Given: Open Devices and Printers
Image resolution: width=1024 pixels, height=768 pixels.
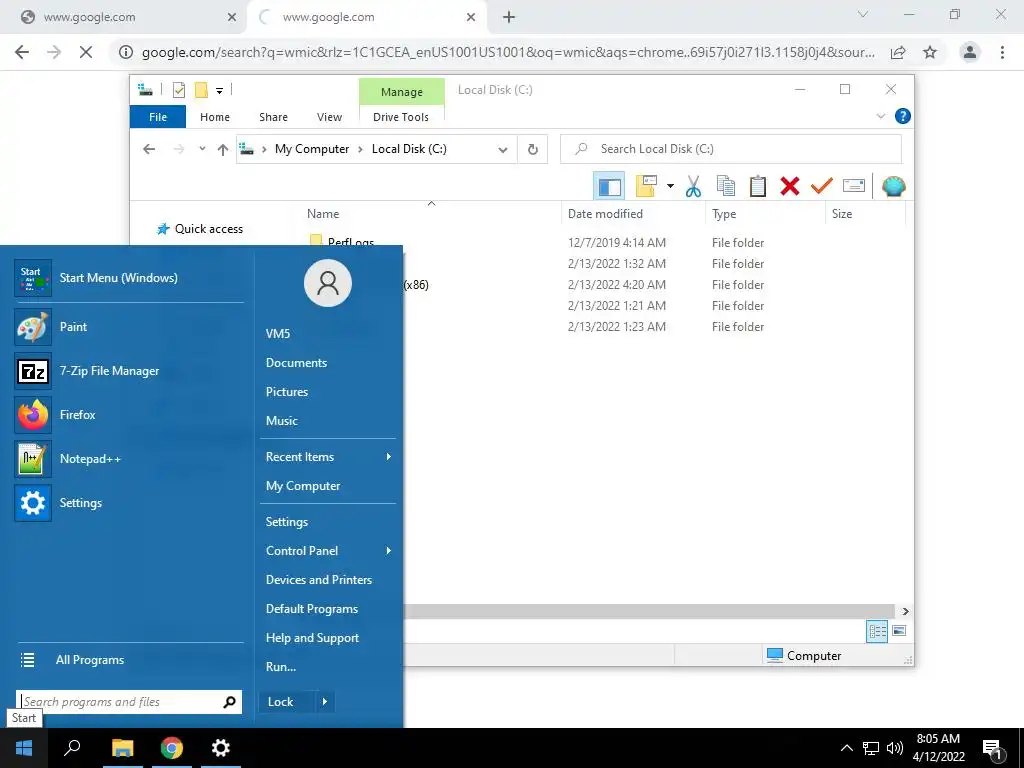Looking at the screenshot, I should point(319,581).
